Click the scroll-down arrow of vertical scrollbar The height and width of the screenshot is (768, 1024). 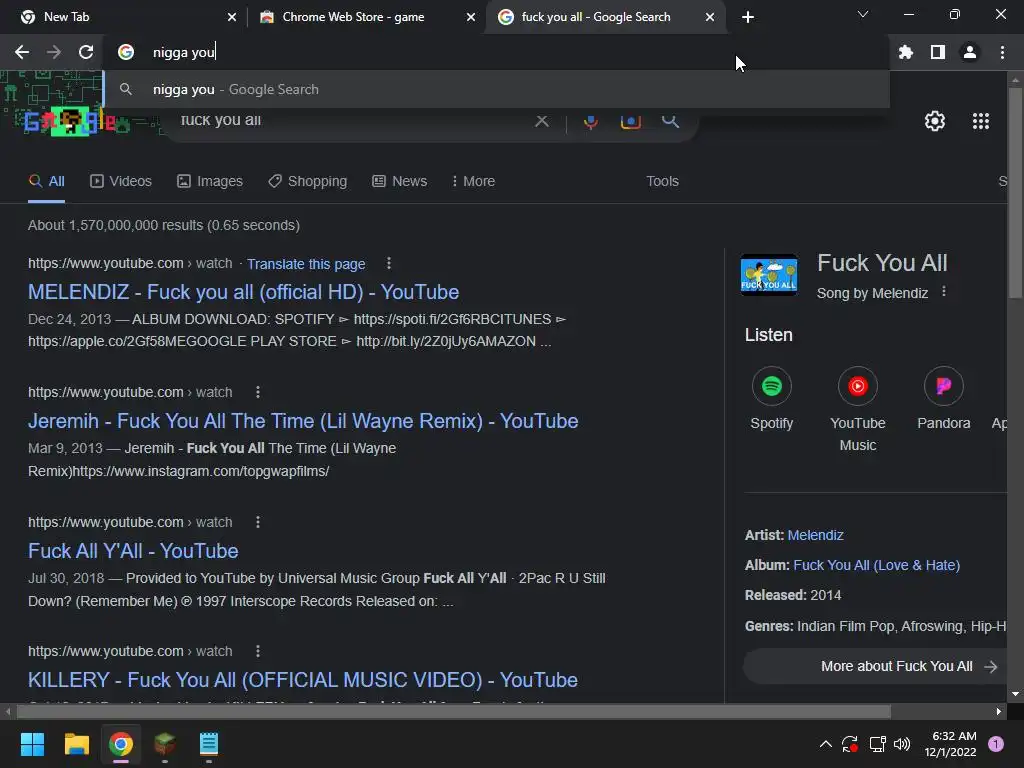[x=1015, y=694]
